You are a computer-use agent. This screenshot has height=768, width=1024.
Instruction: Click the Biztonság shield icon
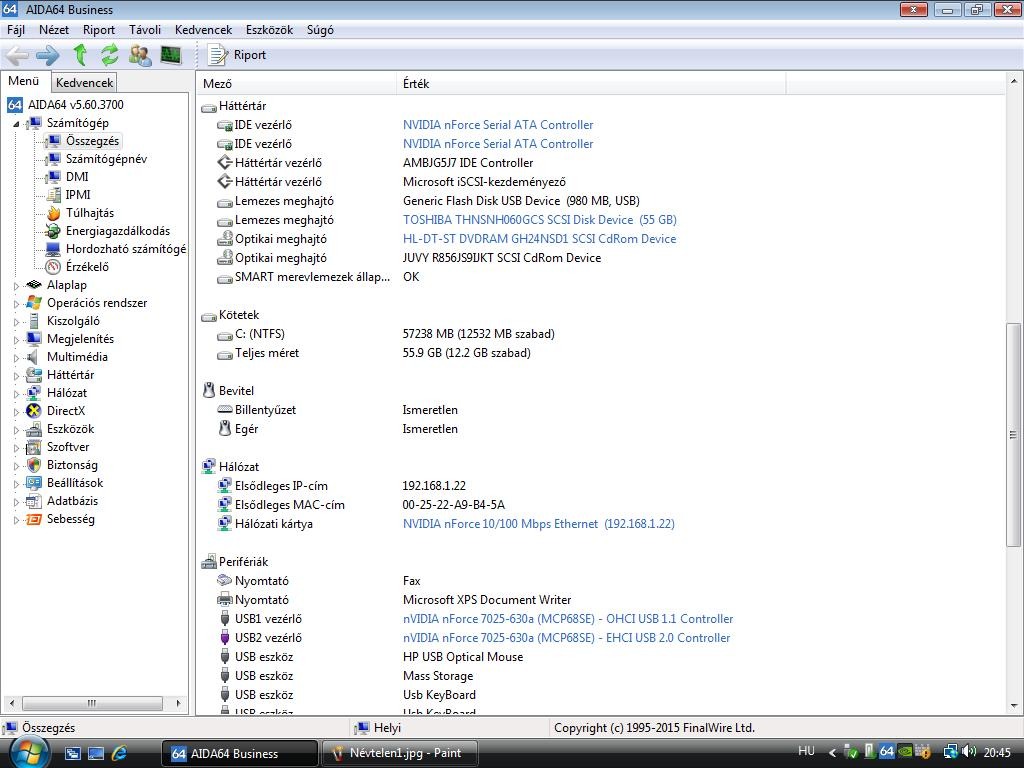pos(34,465)
